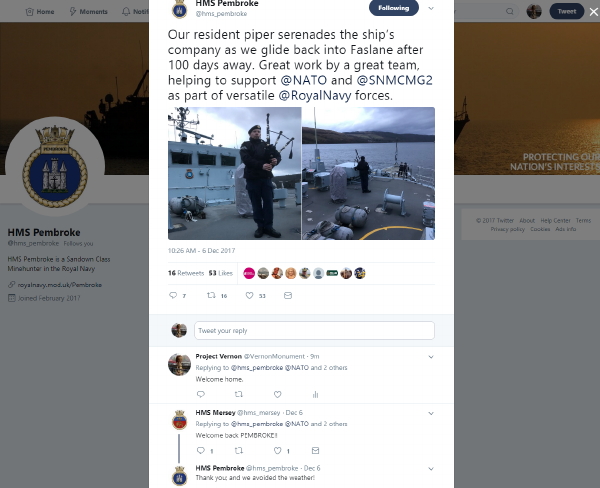Viewport: 600px width, 488px height.
Task: Close the tweet overlay with the X
Action: pos(593,12)
